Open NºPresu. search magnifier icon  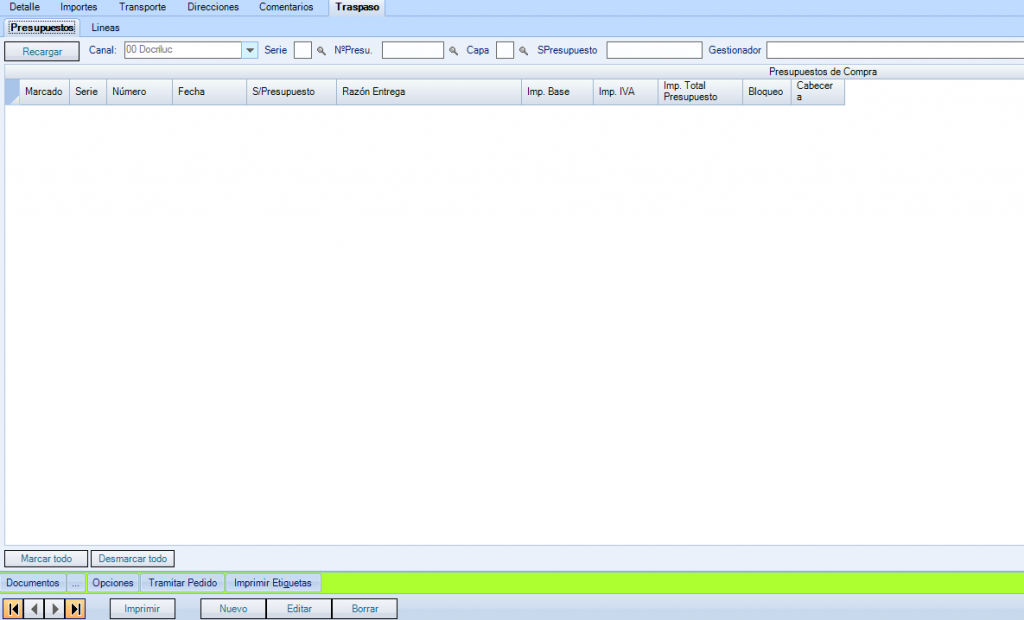(453, 50)
